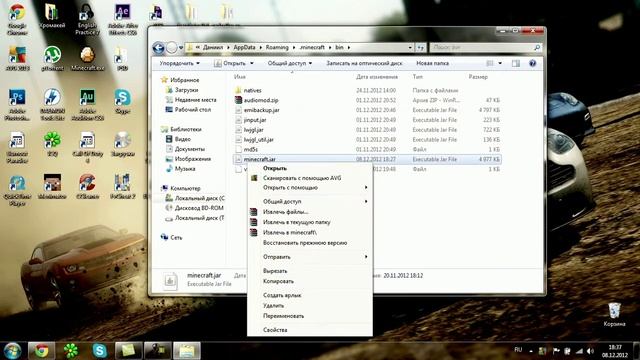
Task: Expand the Упорядочить dropdown
Action: [x=180, y=63]
